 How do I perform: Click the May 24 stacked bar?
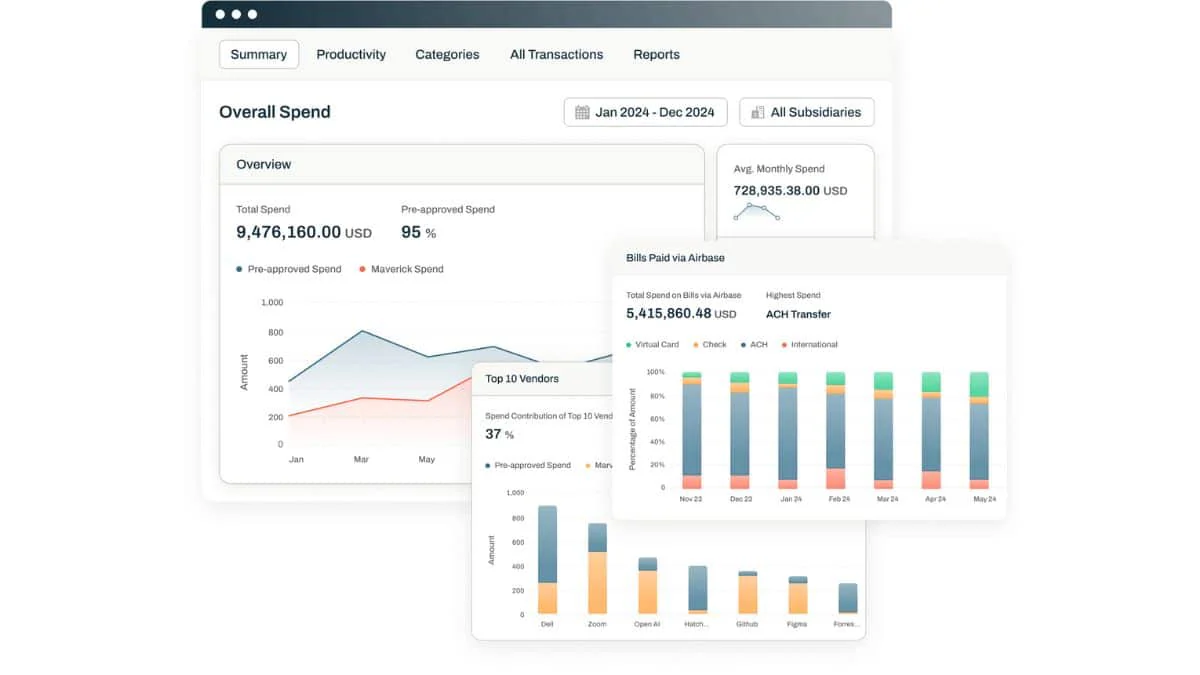pyautogui.click(x=979, y=431)
